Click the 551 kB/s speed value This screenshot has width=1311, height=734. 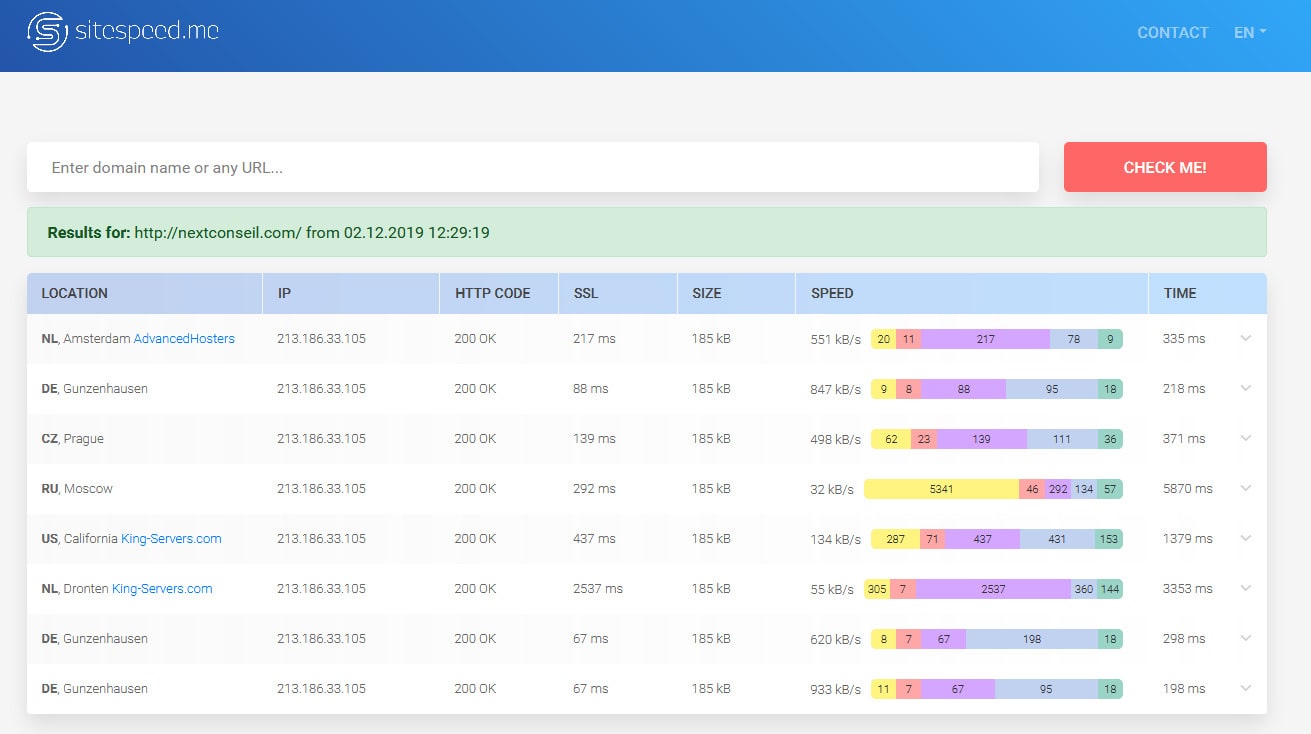pos(835,339)
